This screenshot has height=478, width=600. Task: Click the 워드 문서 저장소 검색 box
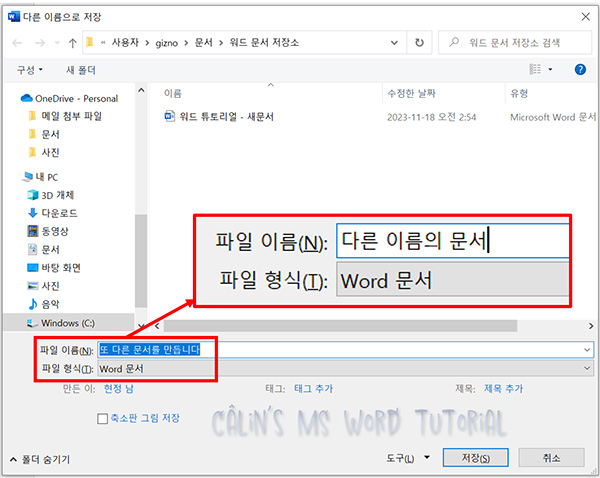point(515,42)
